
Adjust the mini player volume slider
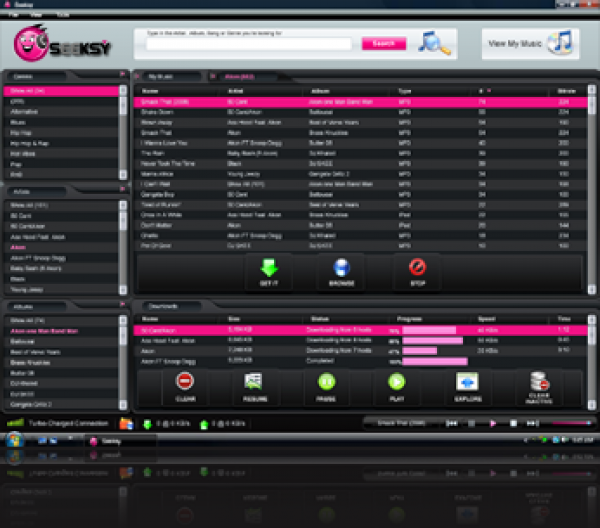coord(571,423)
